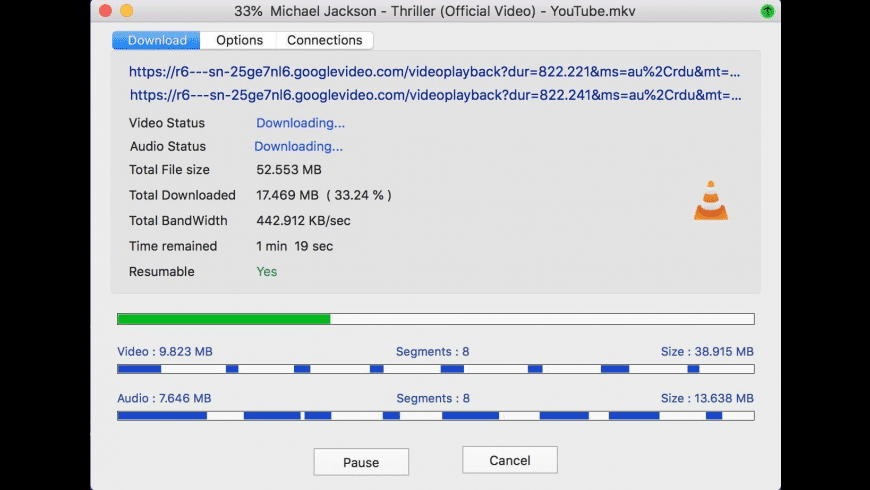Viewport: 870px width, 490px height.
Task: Open the second googlevideo URL with dur=822.241
Action: coord(436,95)
